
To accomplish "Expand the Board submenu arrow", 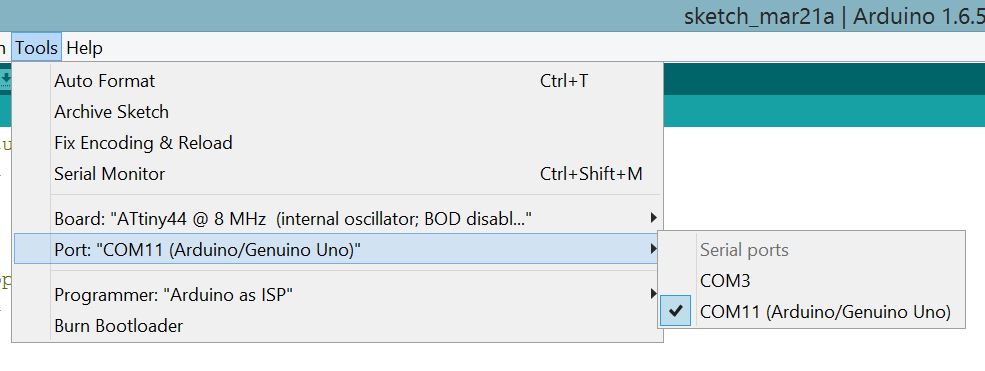I will point(653,218).
